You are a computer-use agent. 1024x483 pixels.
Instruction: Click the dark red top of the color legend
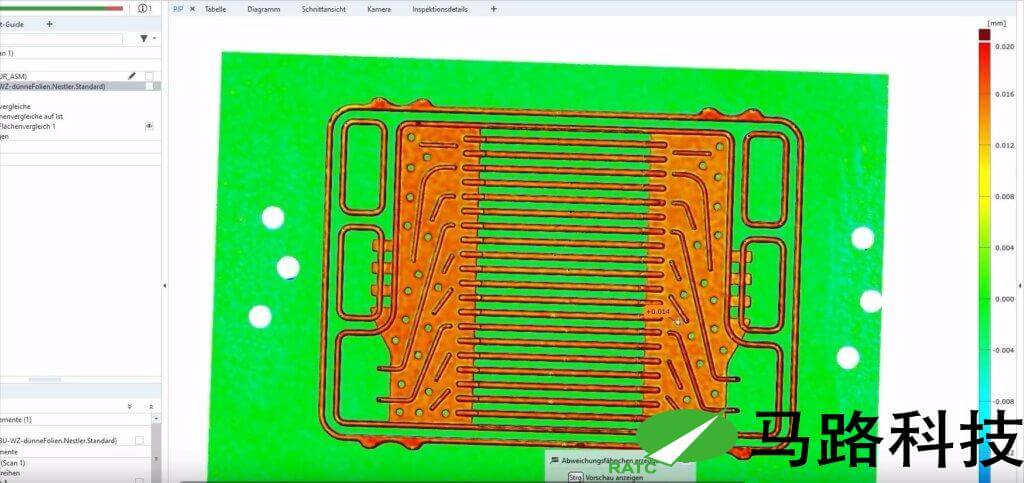984,35
